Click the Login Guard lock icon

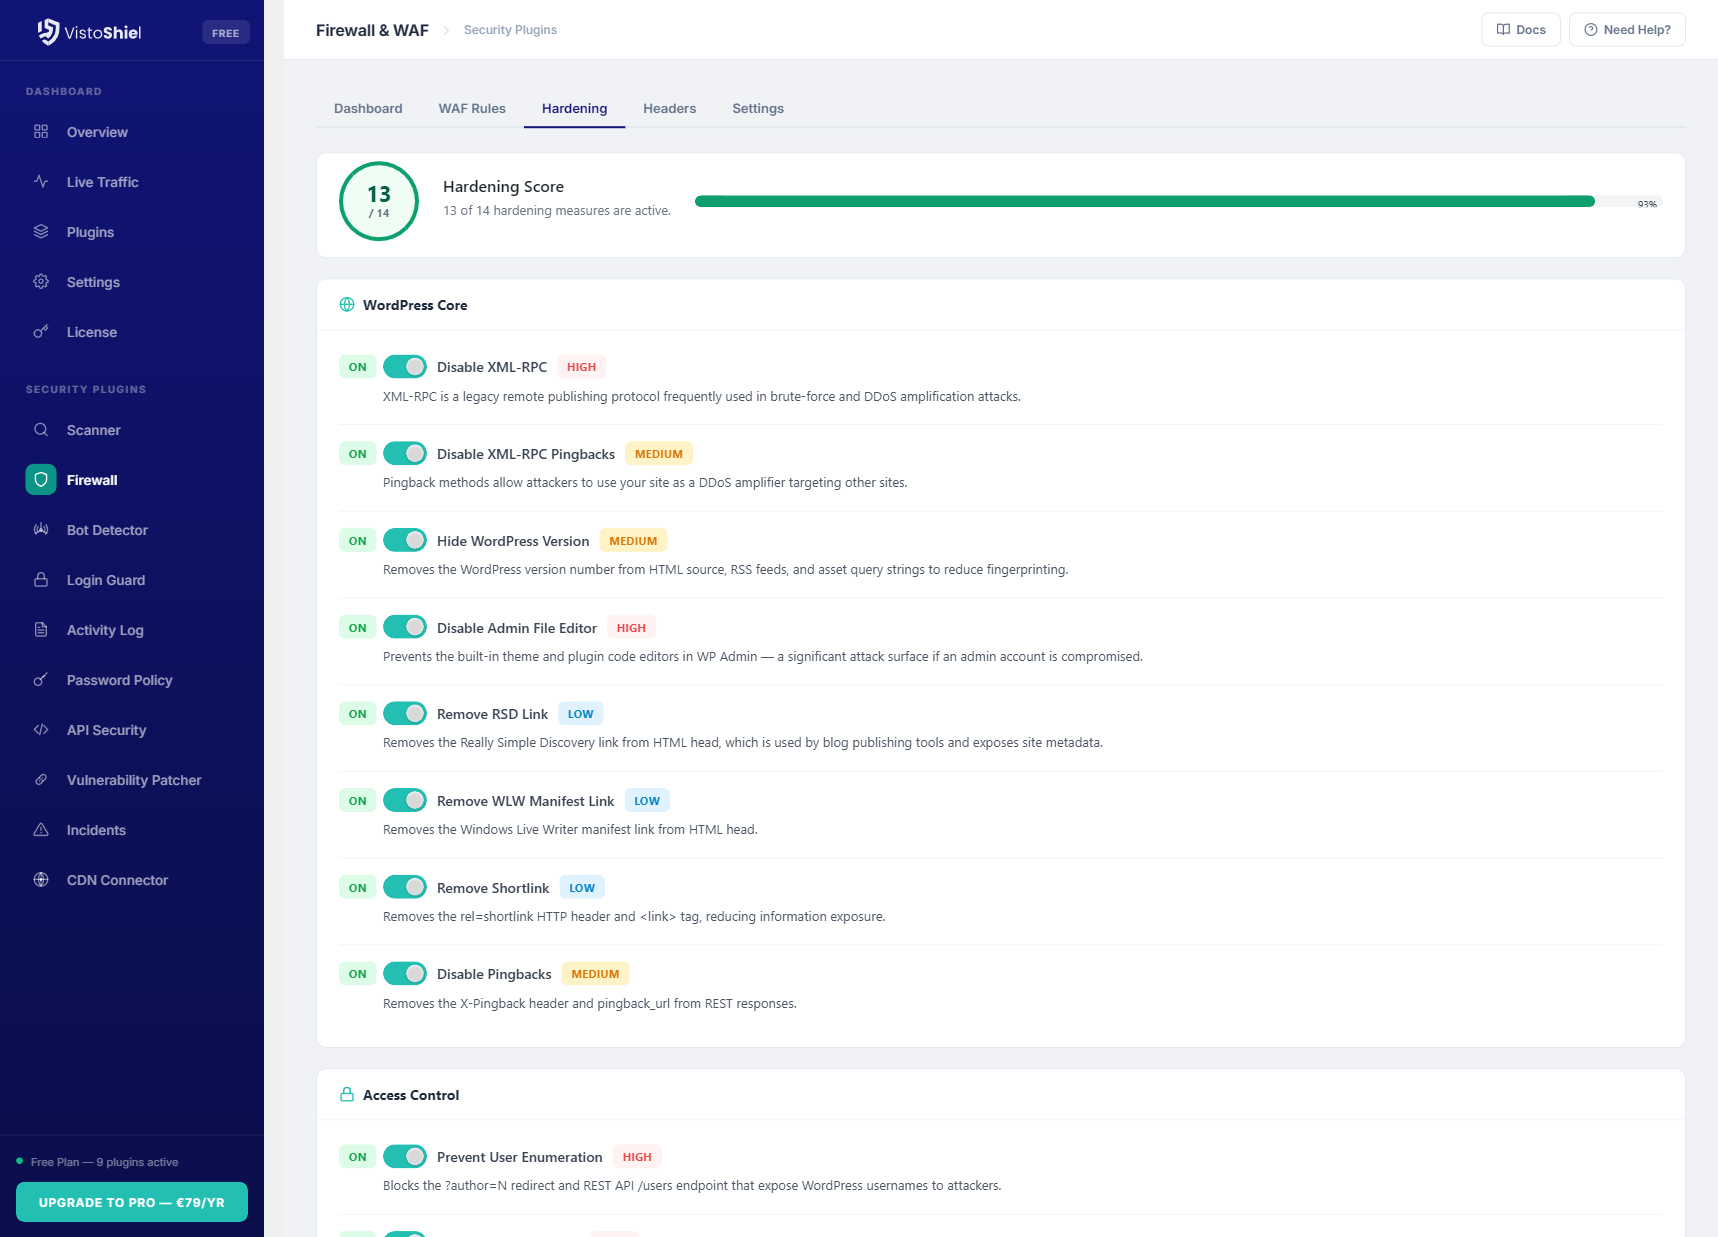pyautogui.click(x=41, y=579)
